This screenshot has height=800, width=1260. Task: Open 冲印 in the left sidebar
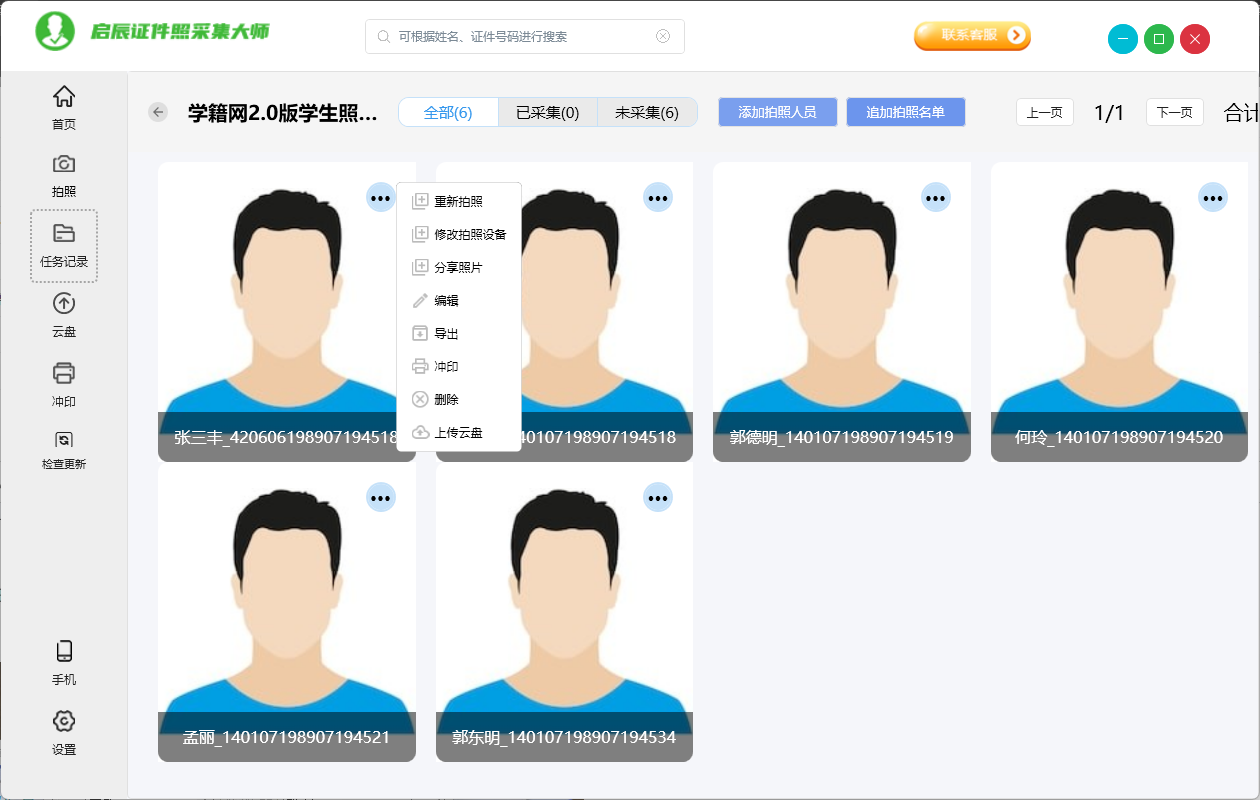tap(64, 385)
